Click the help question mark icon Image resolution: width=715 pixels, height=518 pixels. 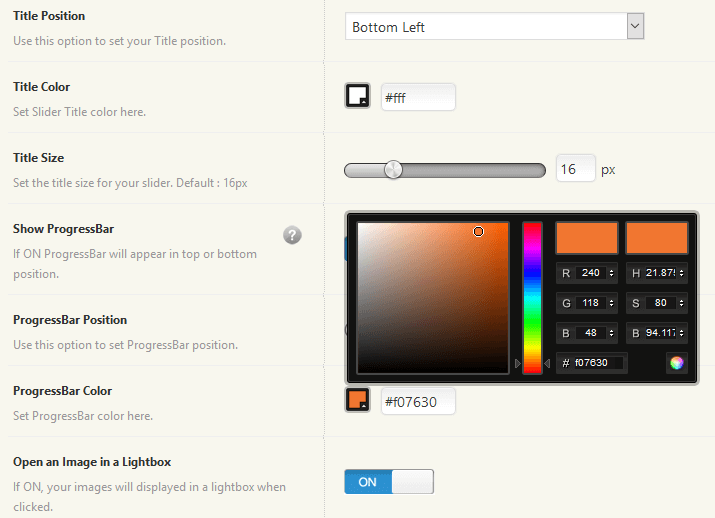tap(292, 235)
